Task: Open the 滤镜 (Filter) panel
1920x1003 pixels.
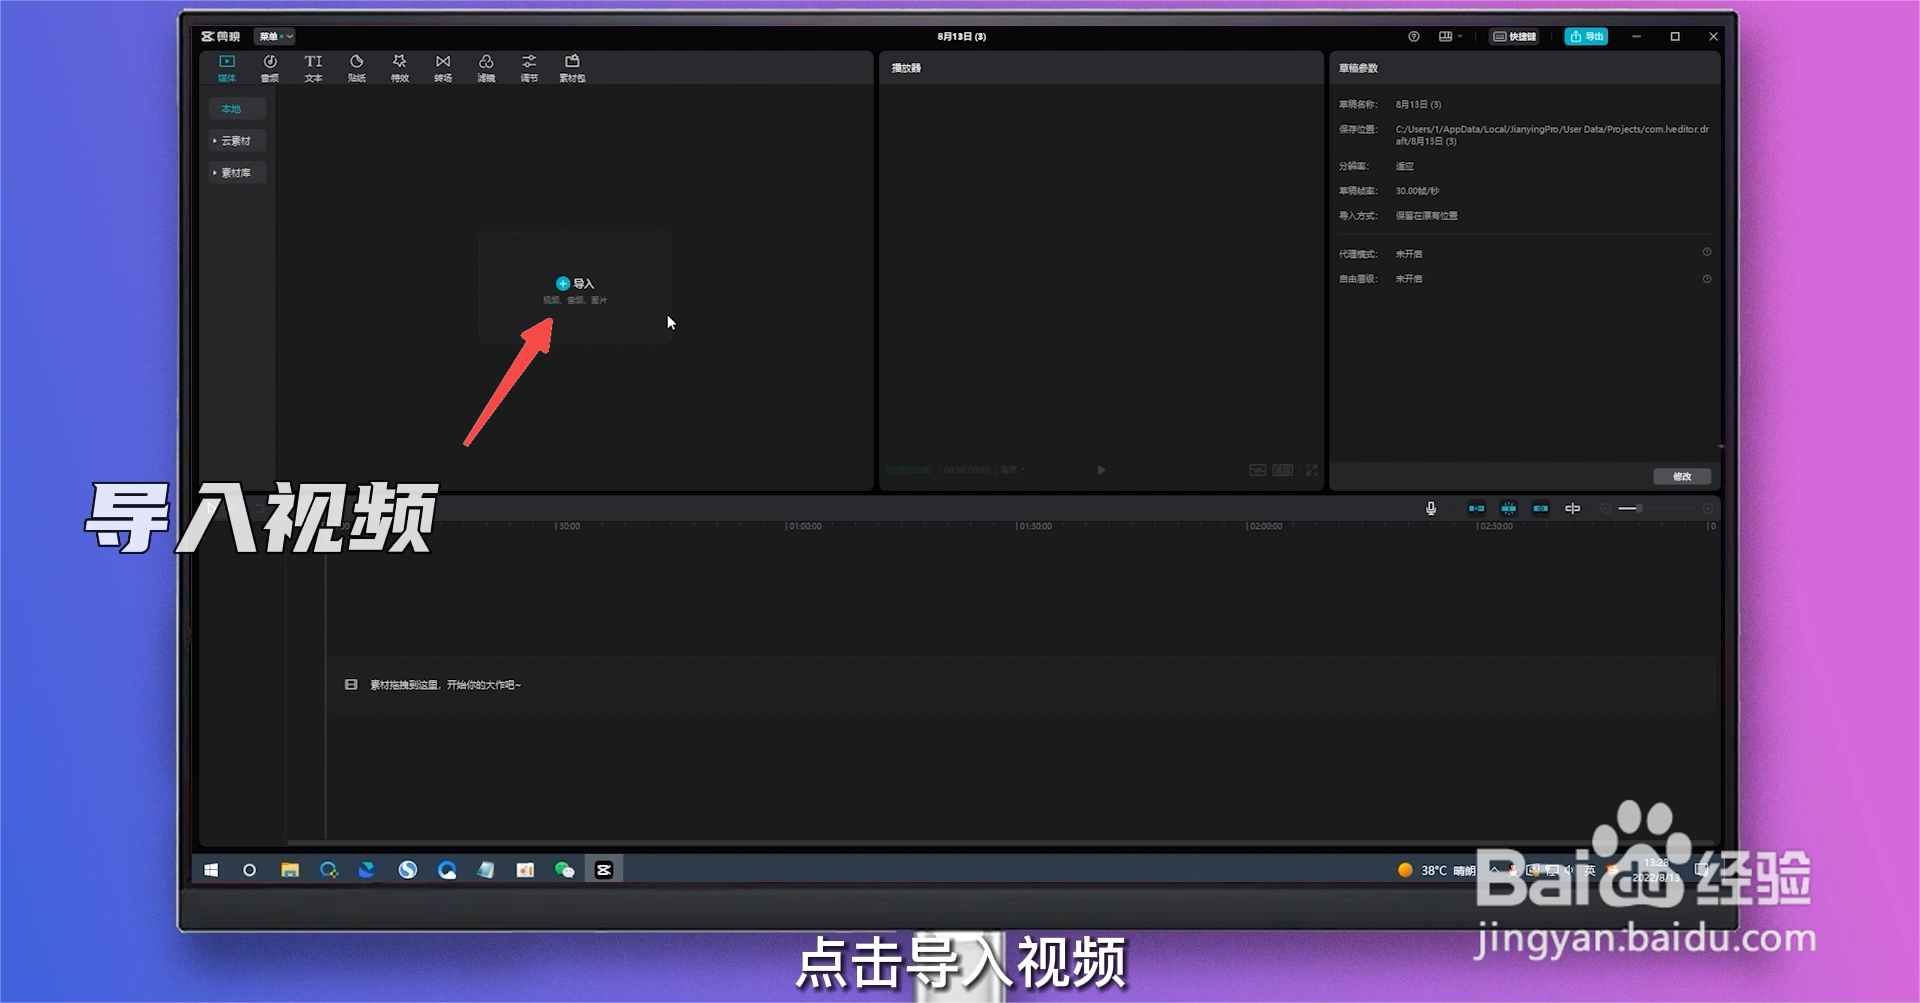Action: tap(486, 67)
